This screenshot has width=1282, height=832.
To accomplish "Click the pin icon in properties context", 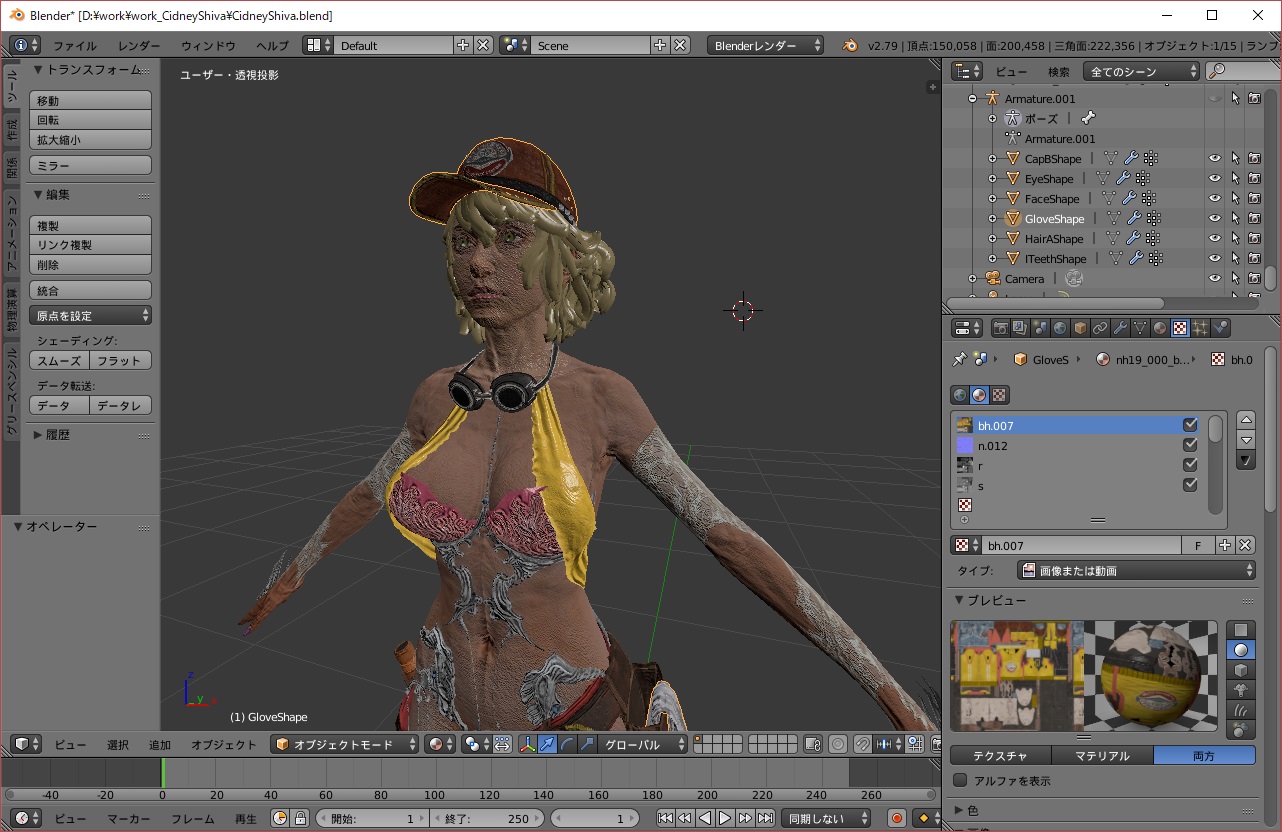I will (960, 359).
